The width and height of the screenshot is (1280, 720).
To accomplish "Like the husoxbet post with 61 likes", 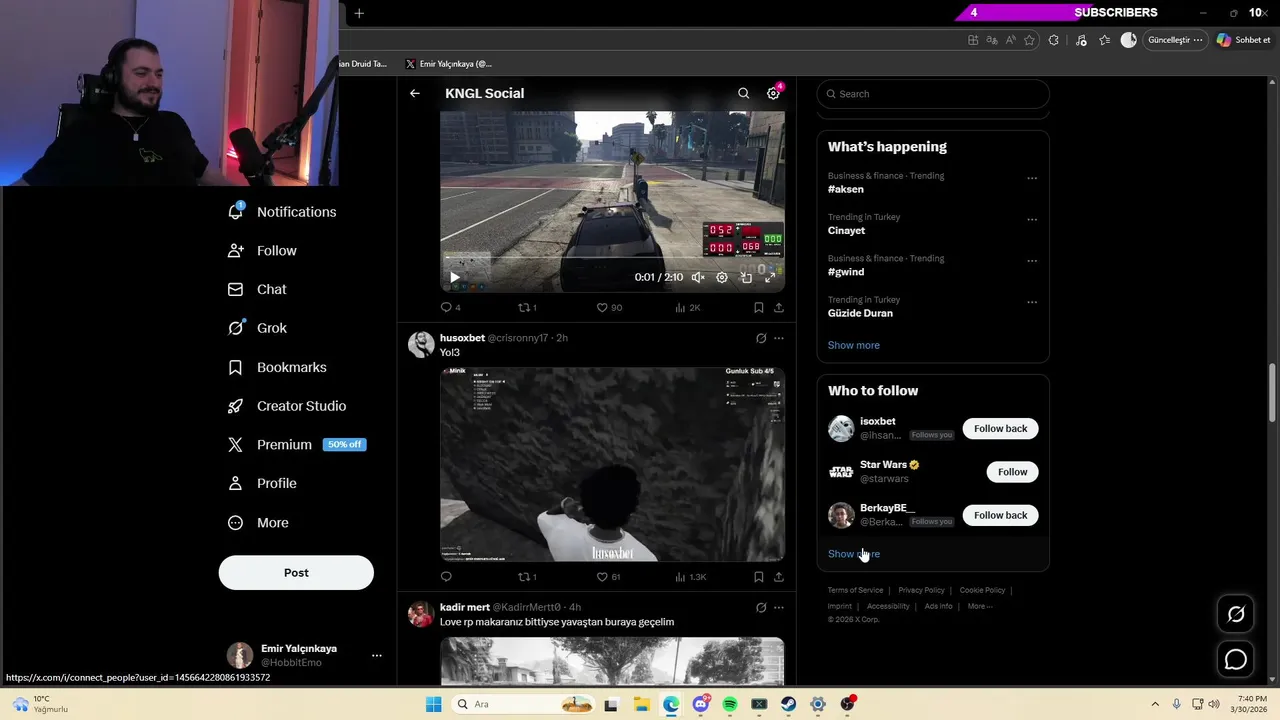I will coord(609,576).
